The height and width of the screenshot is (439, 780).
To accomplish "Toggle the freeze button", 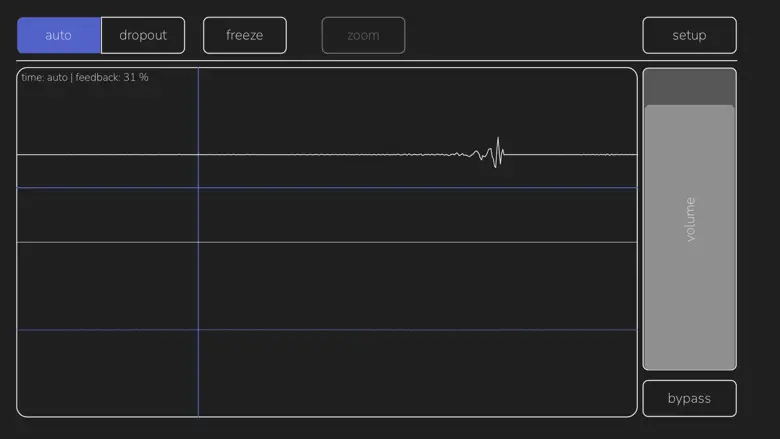I will 244,35.
